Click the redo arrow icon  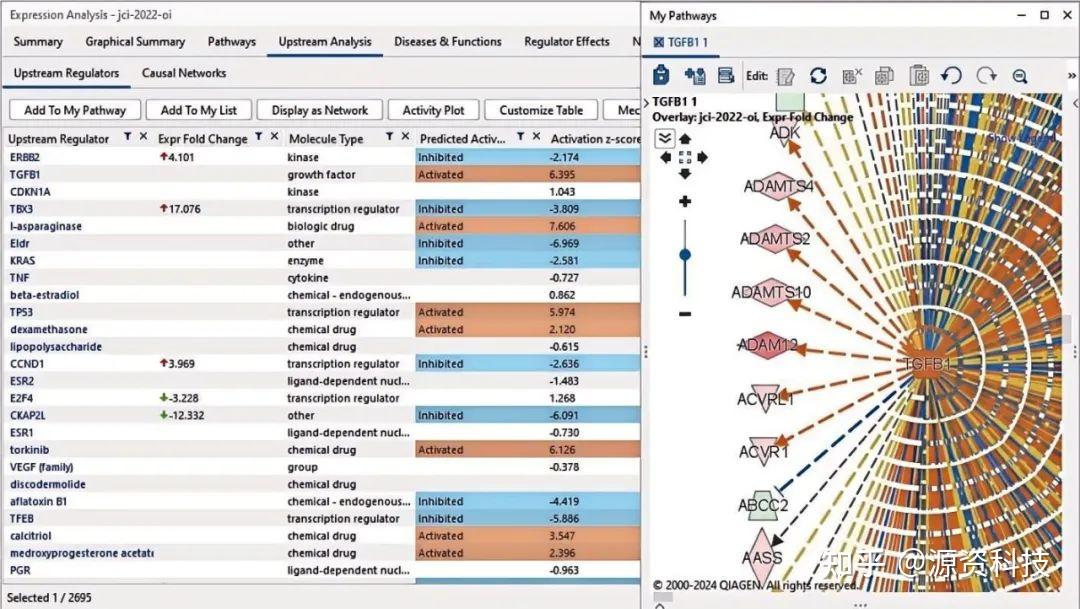(986, 75)
